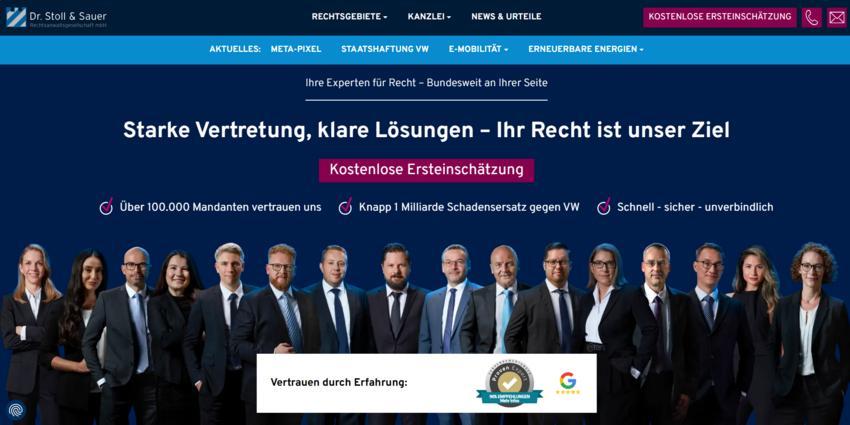Expand the E-Mobilität dropdown
Screen dimensions: 850x425
pos(478,49)
